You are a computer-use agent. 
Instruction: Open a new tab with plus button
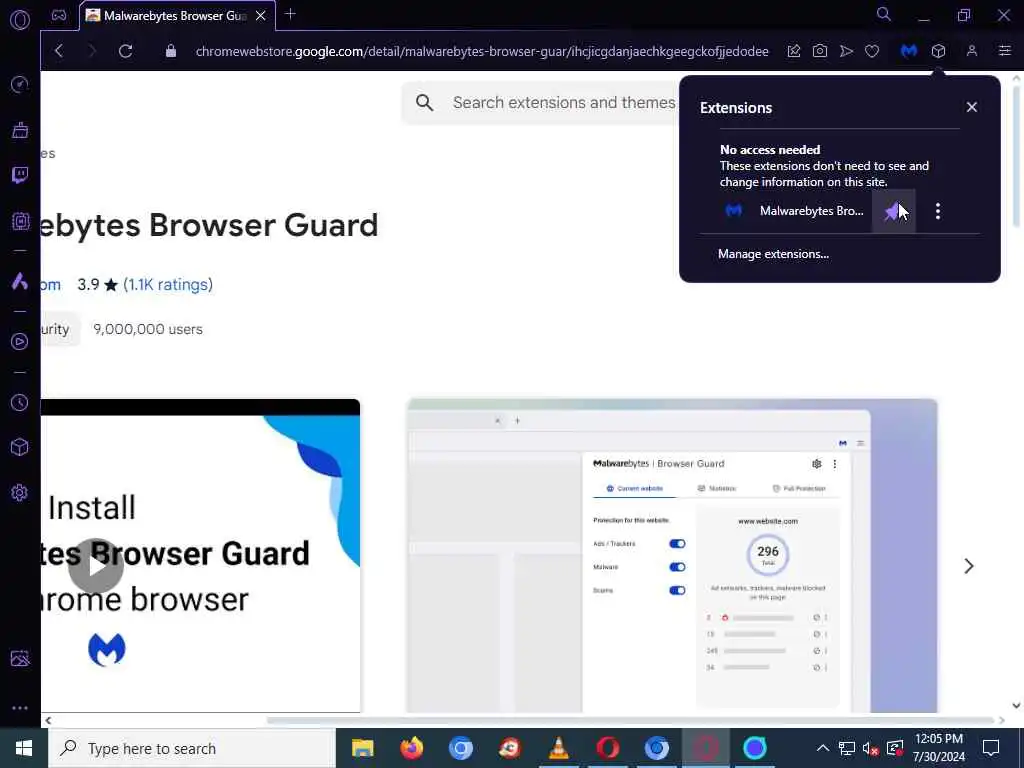(291, 14)
